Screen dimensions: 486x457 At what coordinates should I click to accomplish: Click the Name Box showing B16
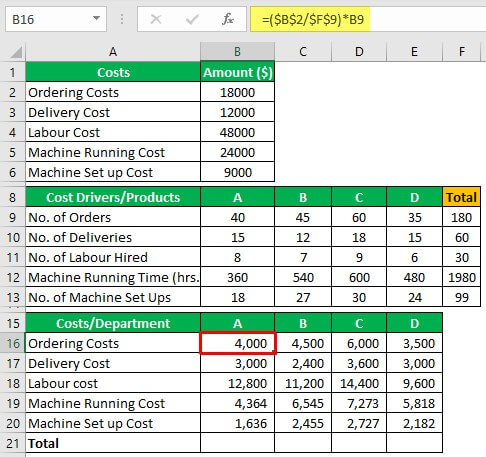click(56, 19)
